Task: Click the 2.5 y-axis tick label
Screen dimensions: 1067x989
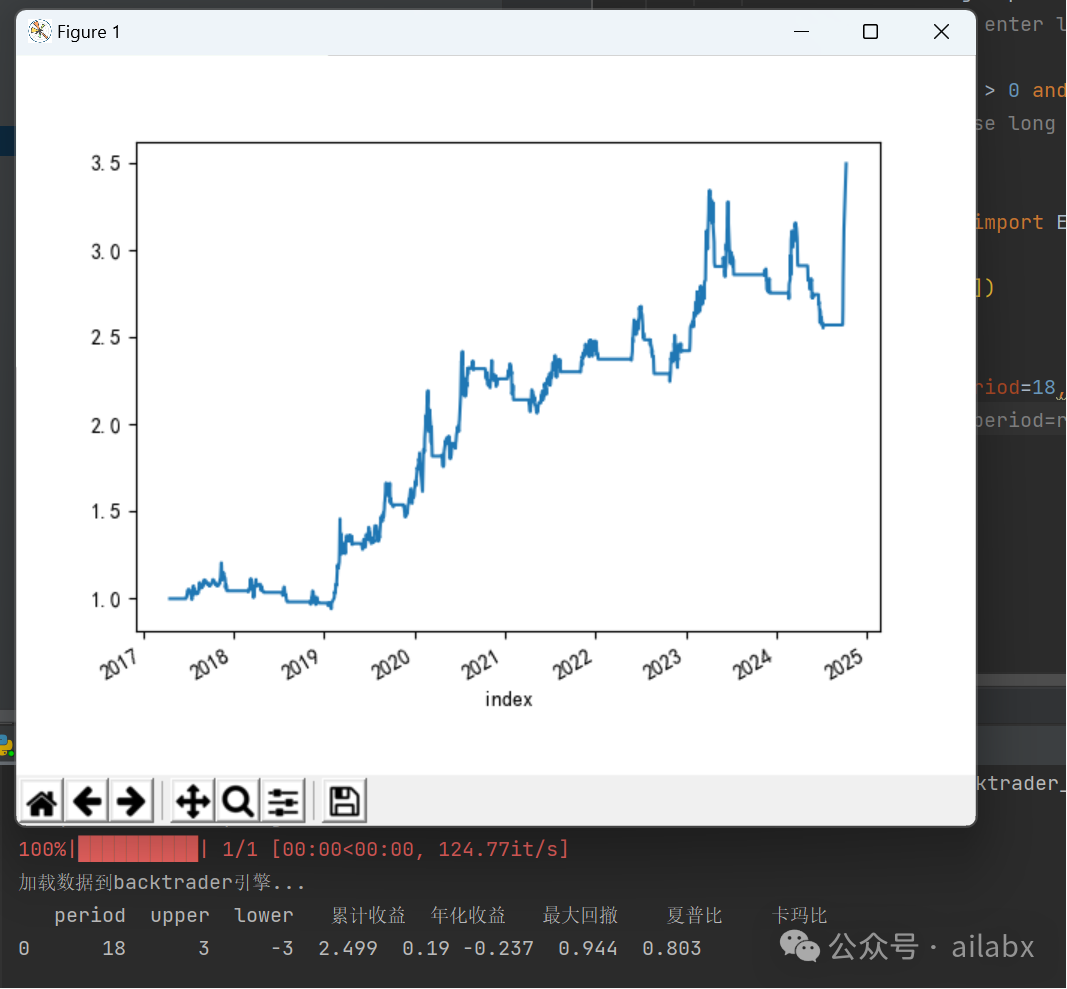Action: click(105, 338)
